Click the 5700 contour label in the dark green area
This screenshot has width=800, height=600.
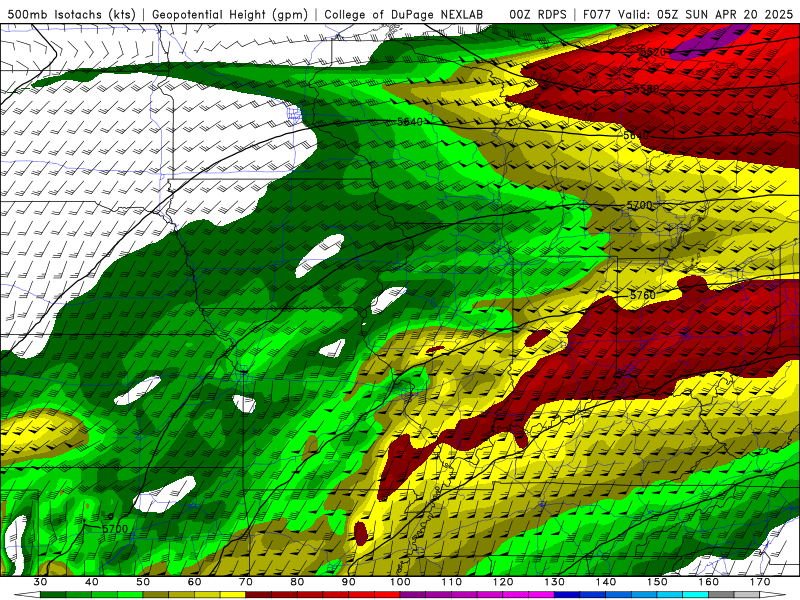(x=115, y=529)
